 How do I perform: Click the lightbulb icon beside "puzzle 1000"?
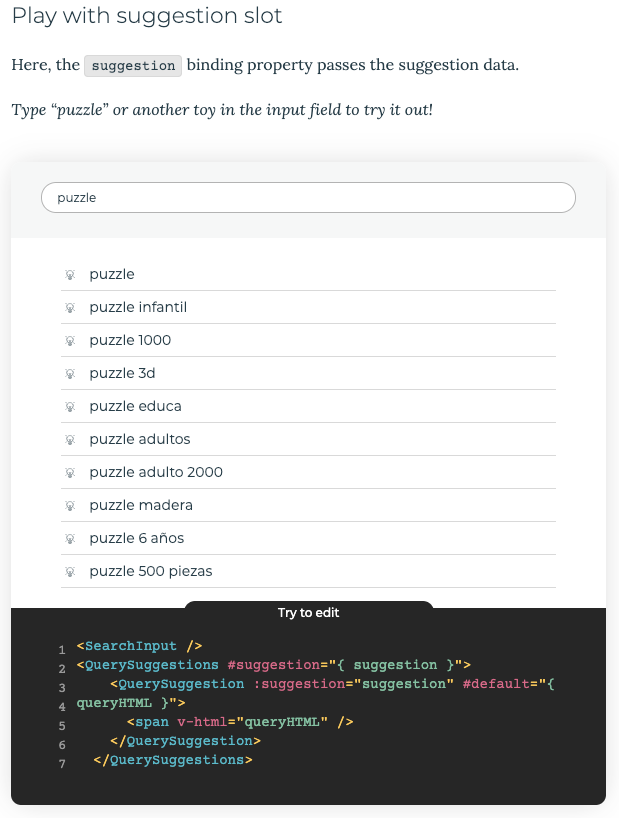[70, 340]
